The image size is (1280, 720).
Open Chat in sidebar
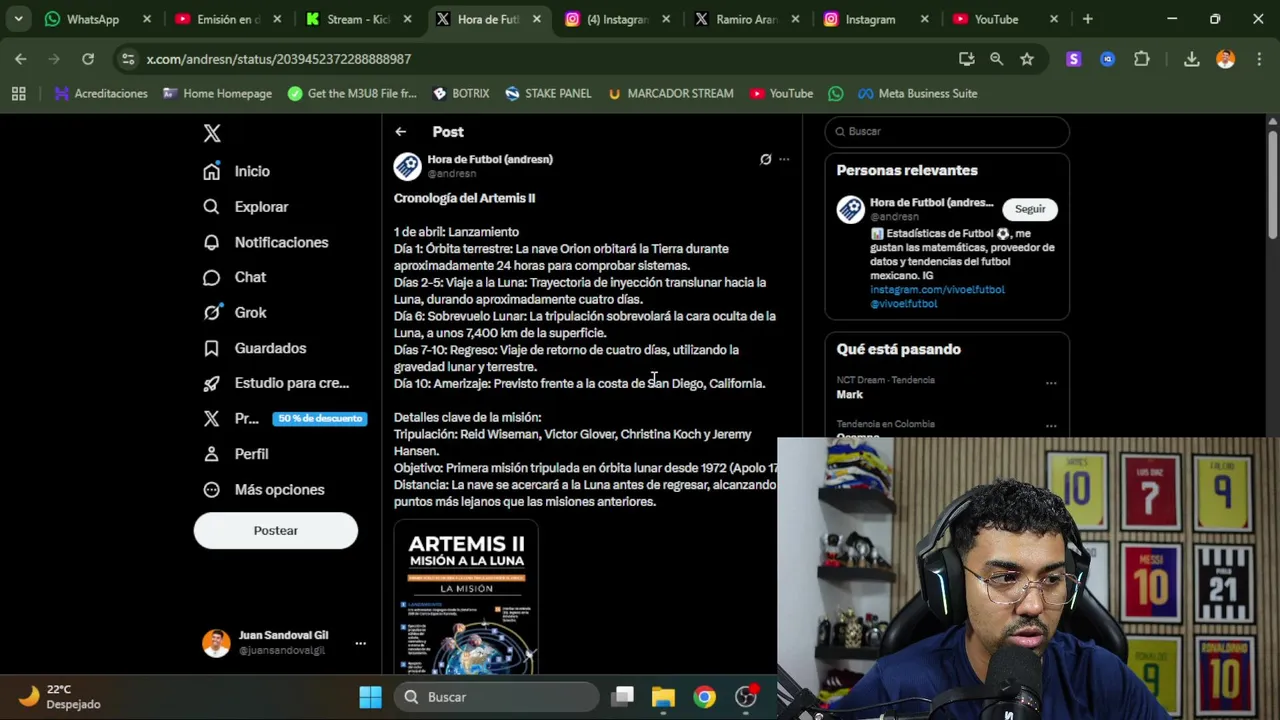coord(235,277)
